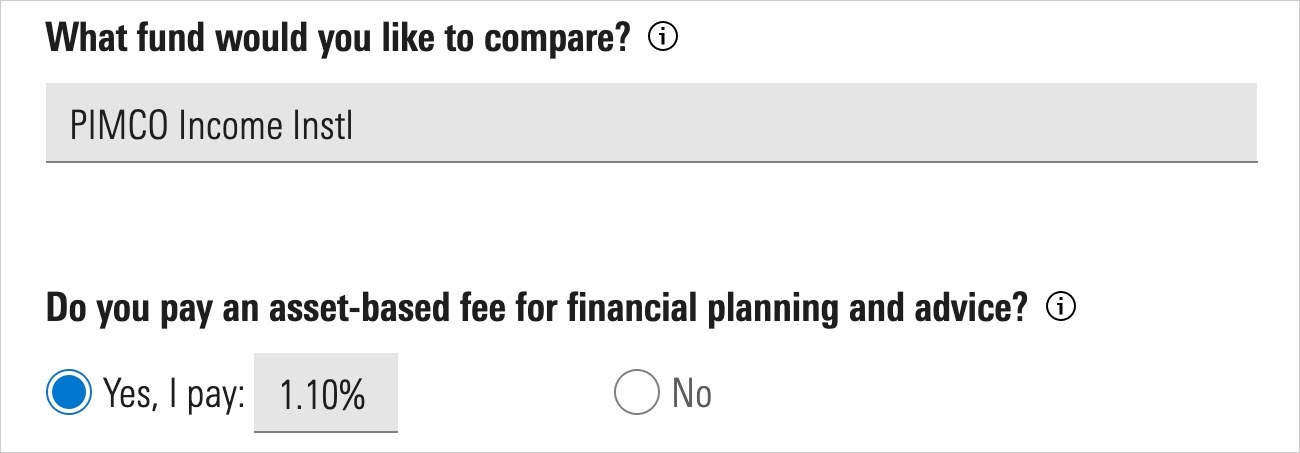
Task: Select the "Yes, I pay" radio button
Action: pyautogui.click(x=68, y=393)
